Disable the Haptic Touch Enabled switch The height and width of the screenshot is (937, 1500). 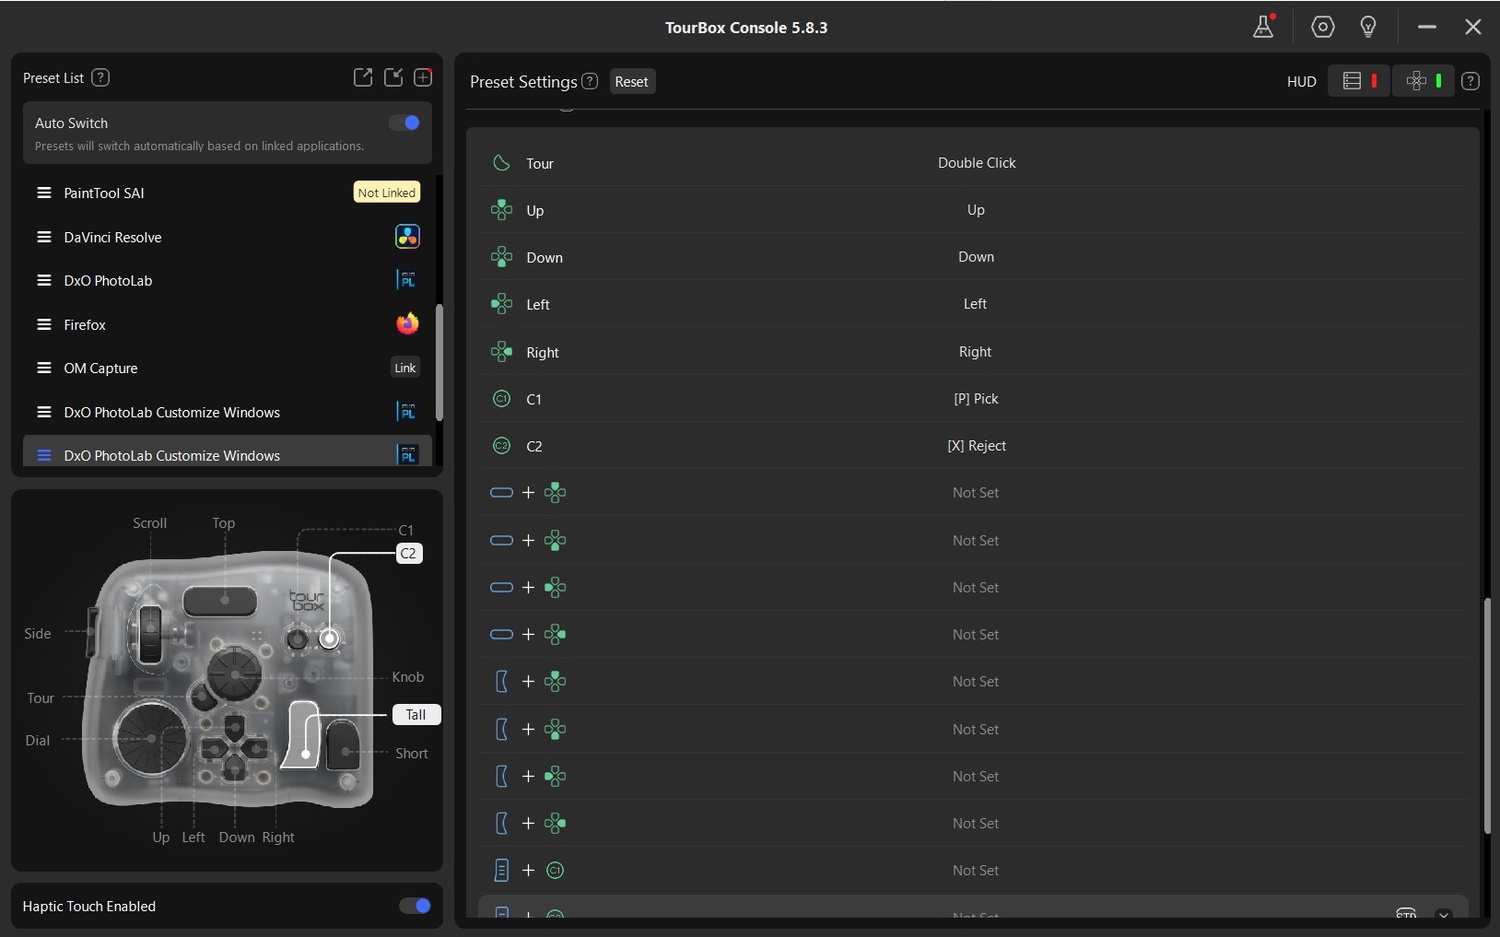pos(414,906)
